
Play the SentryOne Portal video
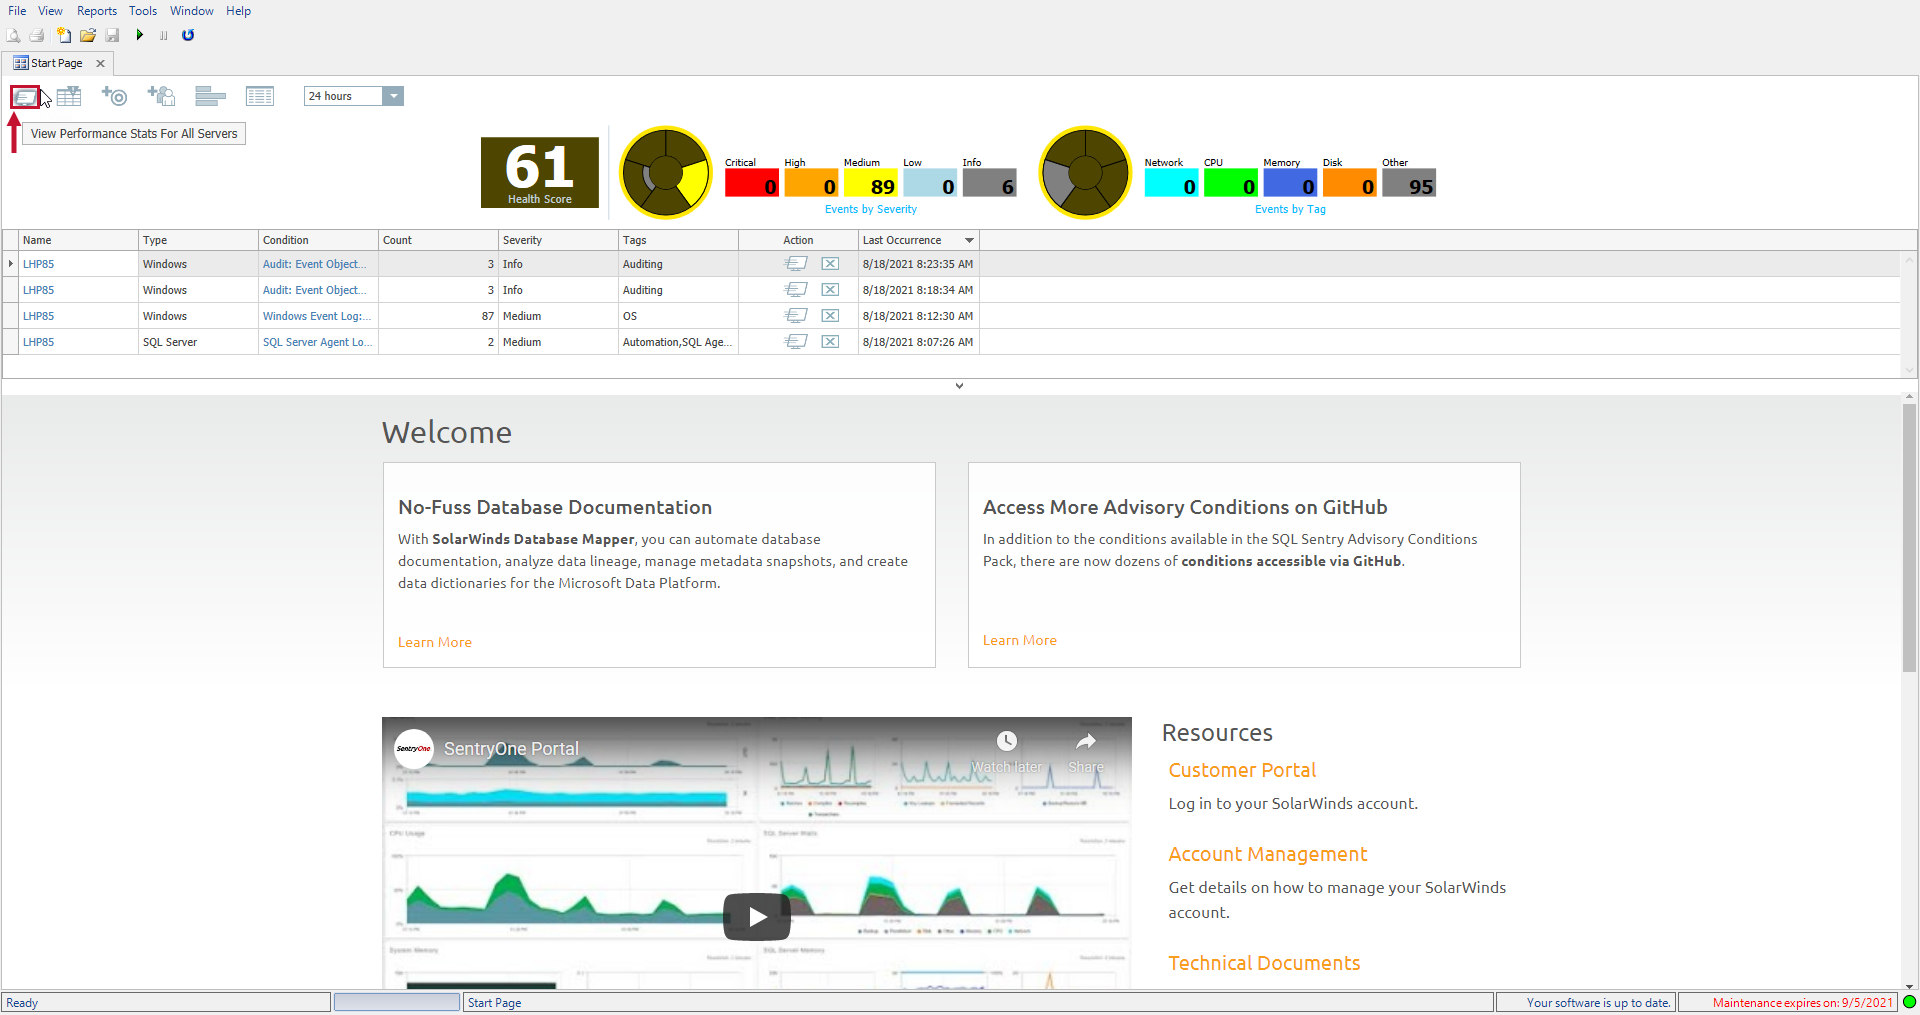(756, 916)
